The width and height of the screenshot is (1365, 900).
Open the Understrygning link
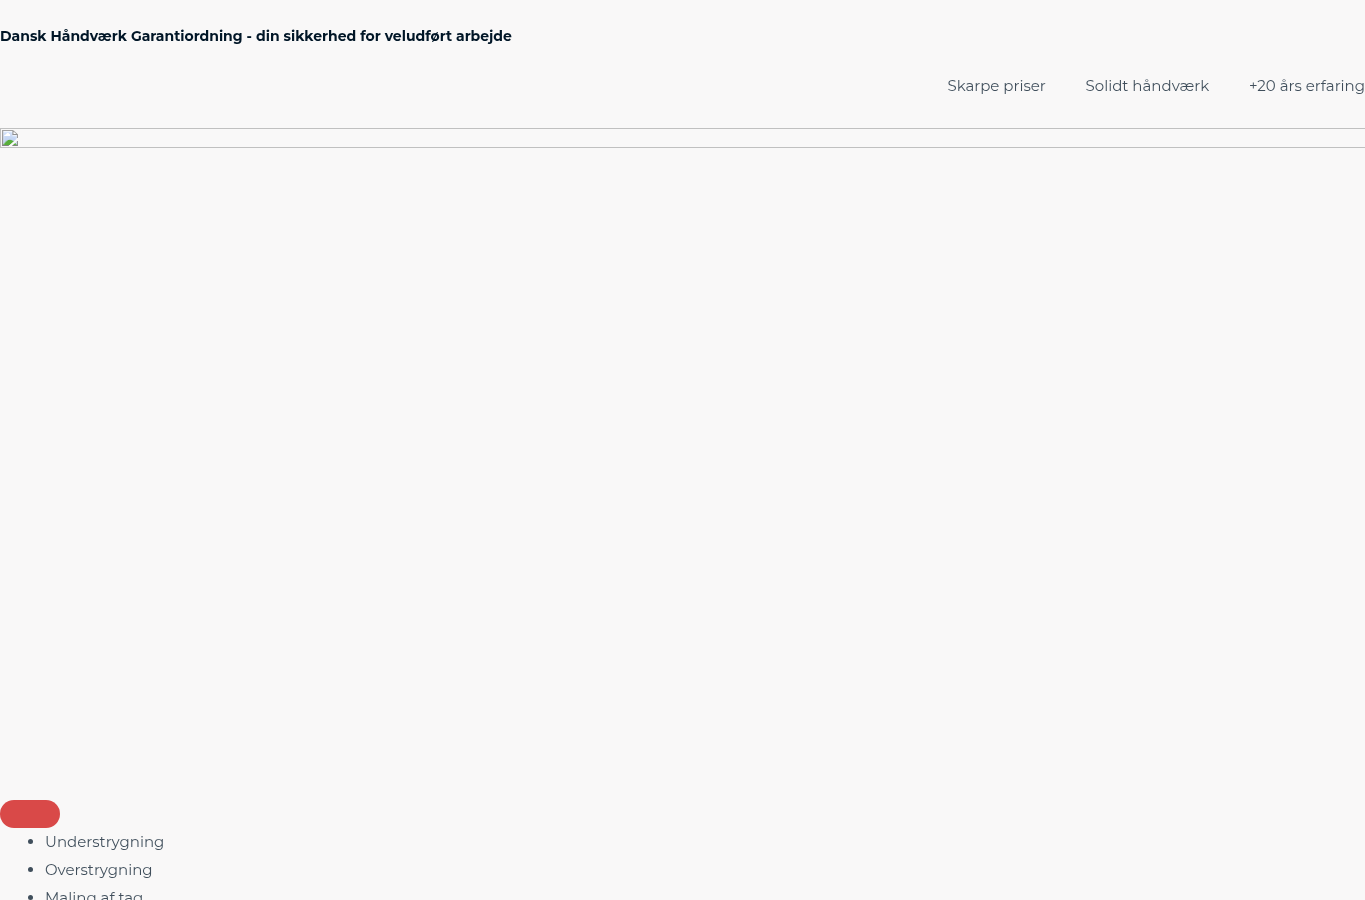click(104, 842)
